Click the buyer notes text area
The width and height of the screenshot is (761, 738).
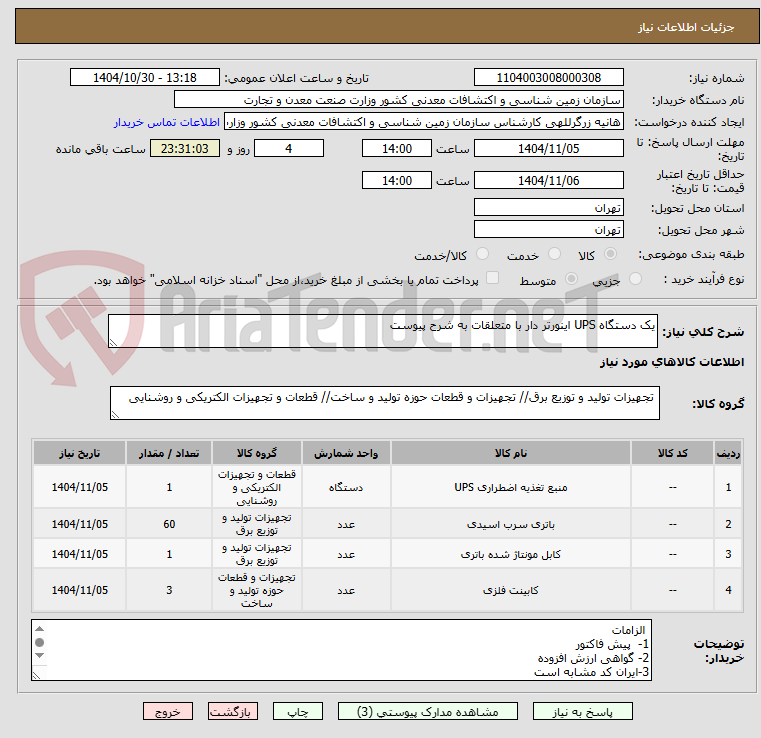341,650
